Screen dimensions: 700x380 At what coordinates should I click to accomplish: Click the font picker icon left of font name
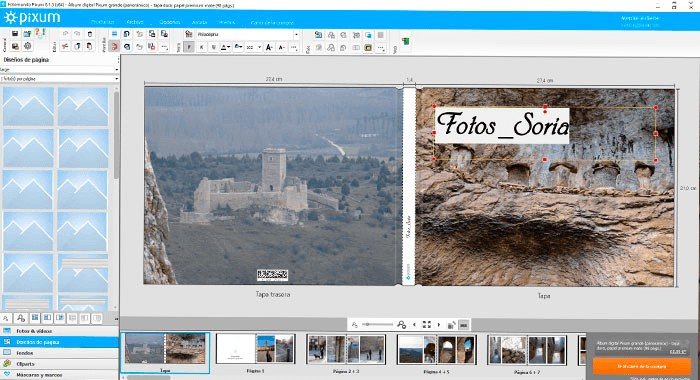(x=189, y=34)
